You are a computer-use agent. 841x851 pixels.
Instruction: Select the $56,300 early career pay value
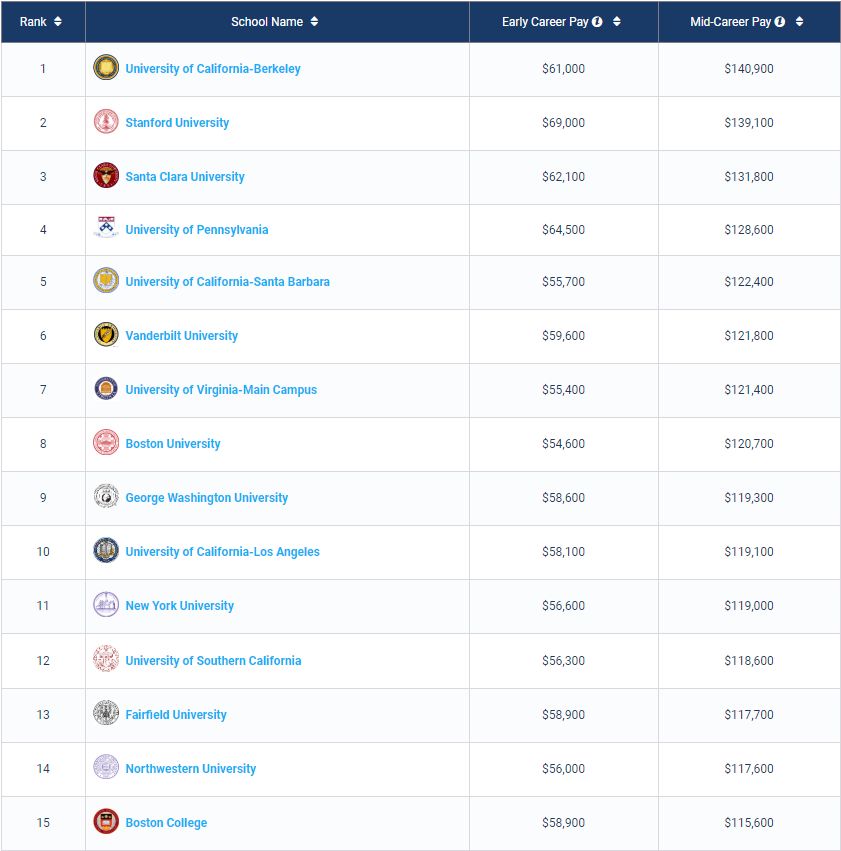563,661
